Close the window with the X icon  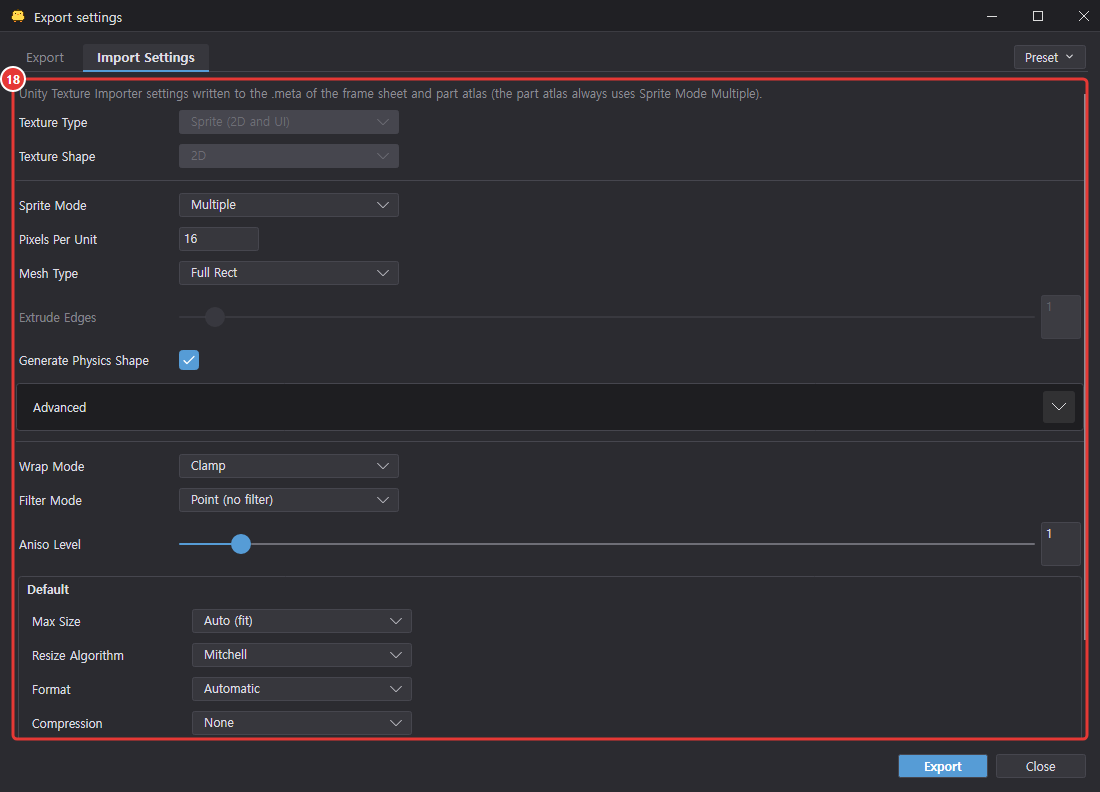point(1083,16)
